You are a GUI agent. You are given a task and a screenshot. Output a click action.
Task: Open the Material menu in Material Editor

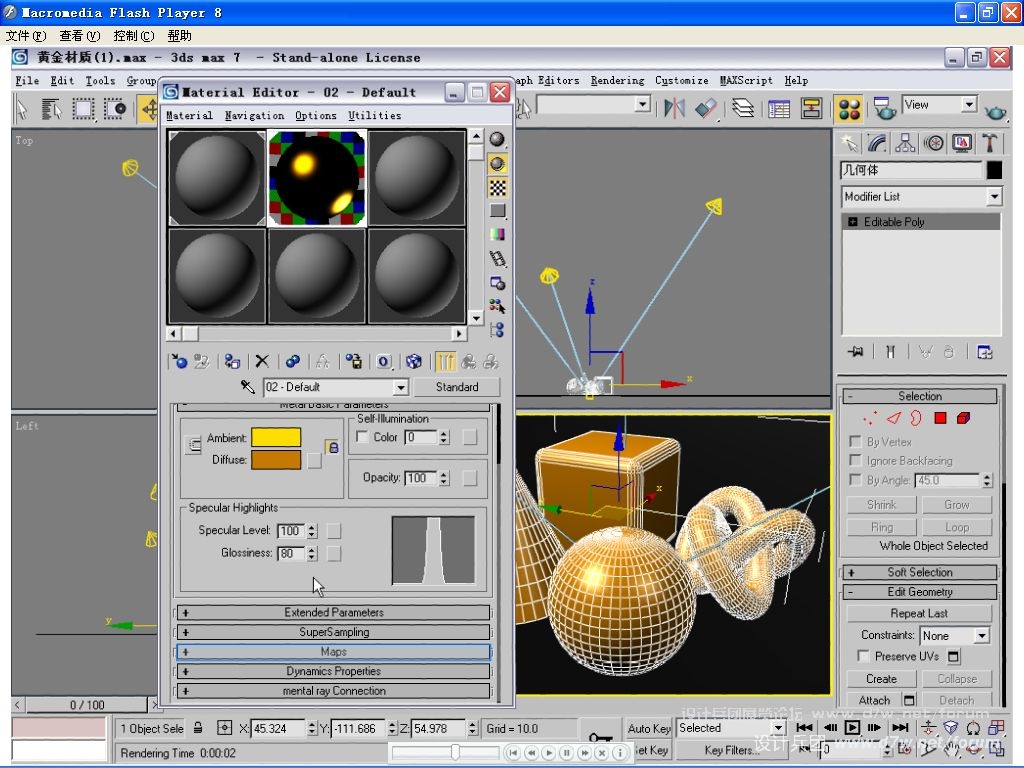pos(189,116)
